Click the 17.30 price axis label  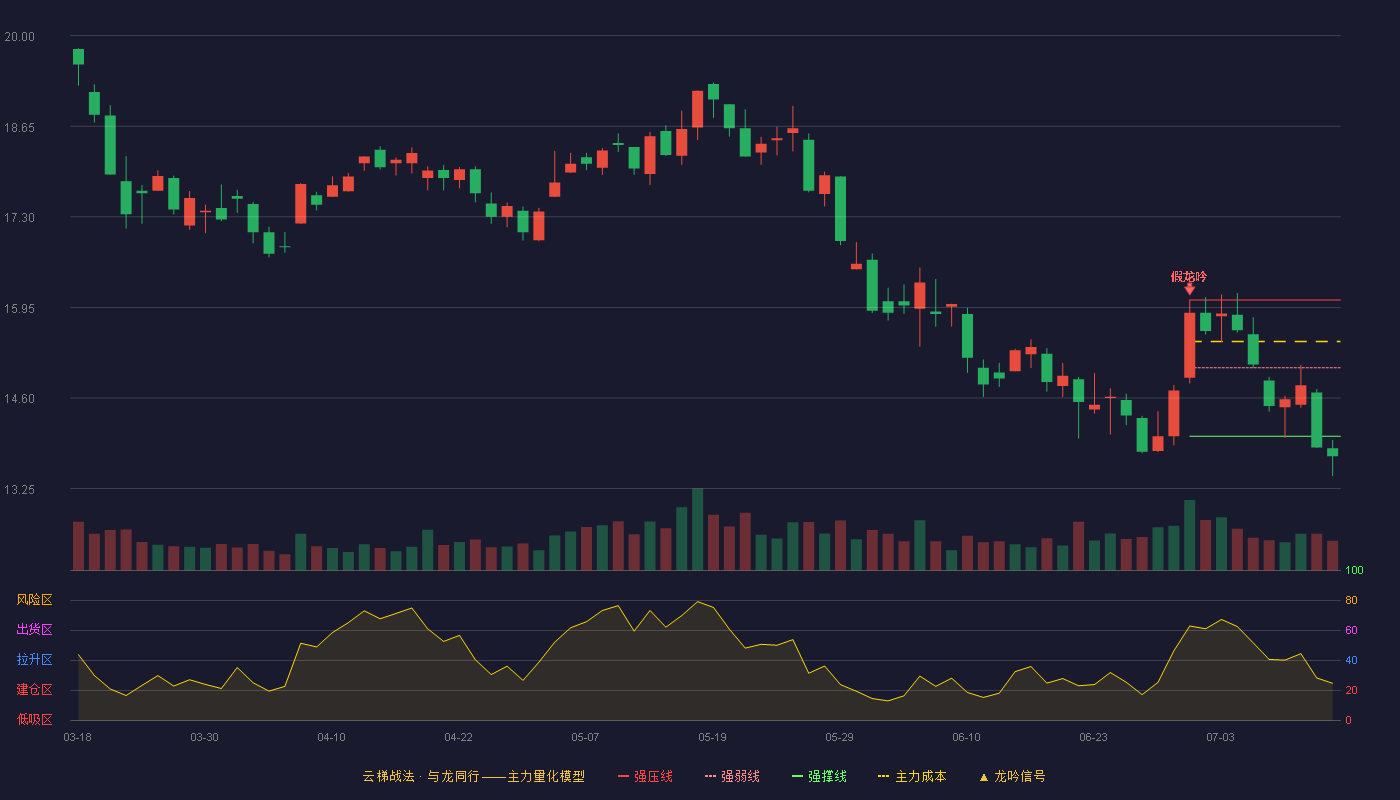[x=19, y=218]
